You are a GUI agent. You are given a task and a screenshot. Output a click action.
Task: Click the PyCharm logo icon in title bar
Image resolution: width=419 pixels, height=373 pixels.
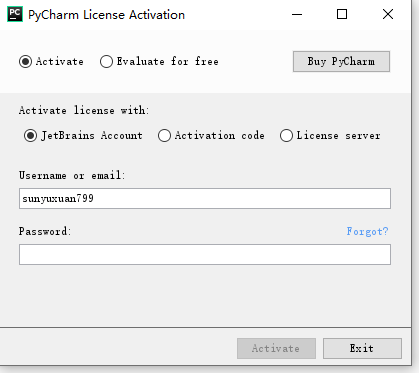click(x=15, y=14)
